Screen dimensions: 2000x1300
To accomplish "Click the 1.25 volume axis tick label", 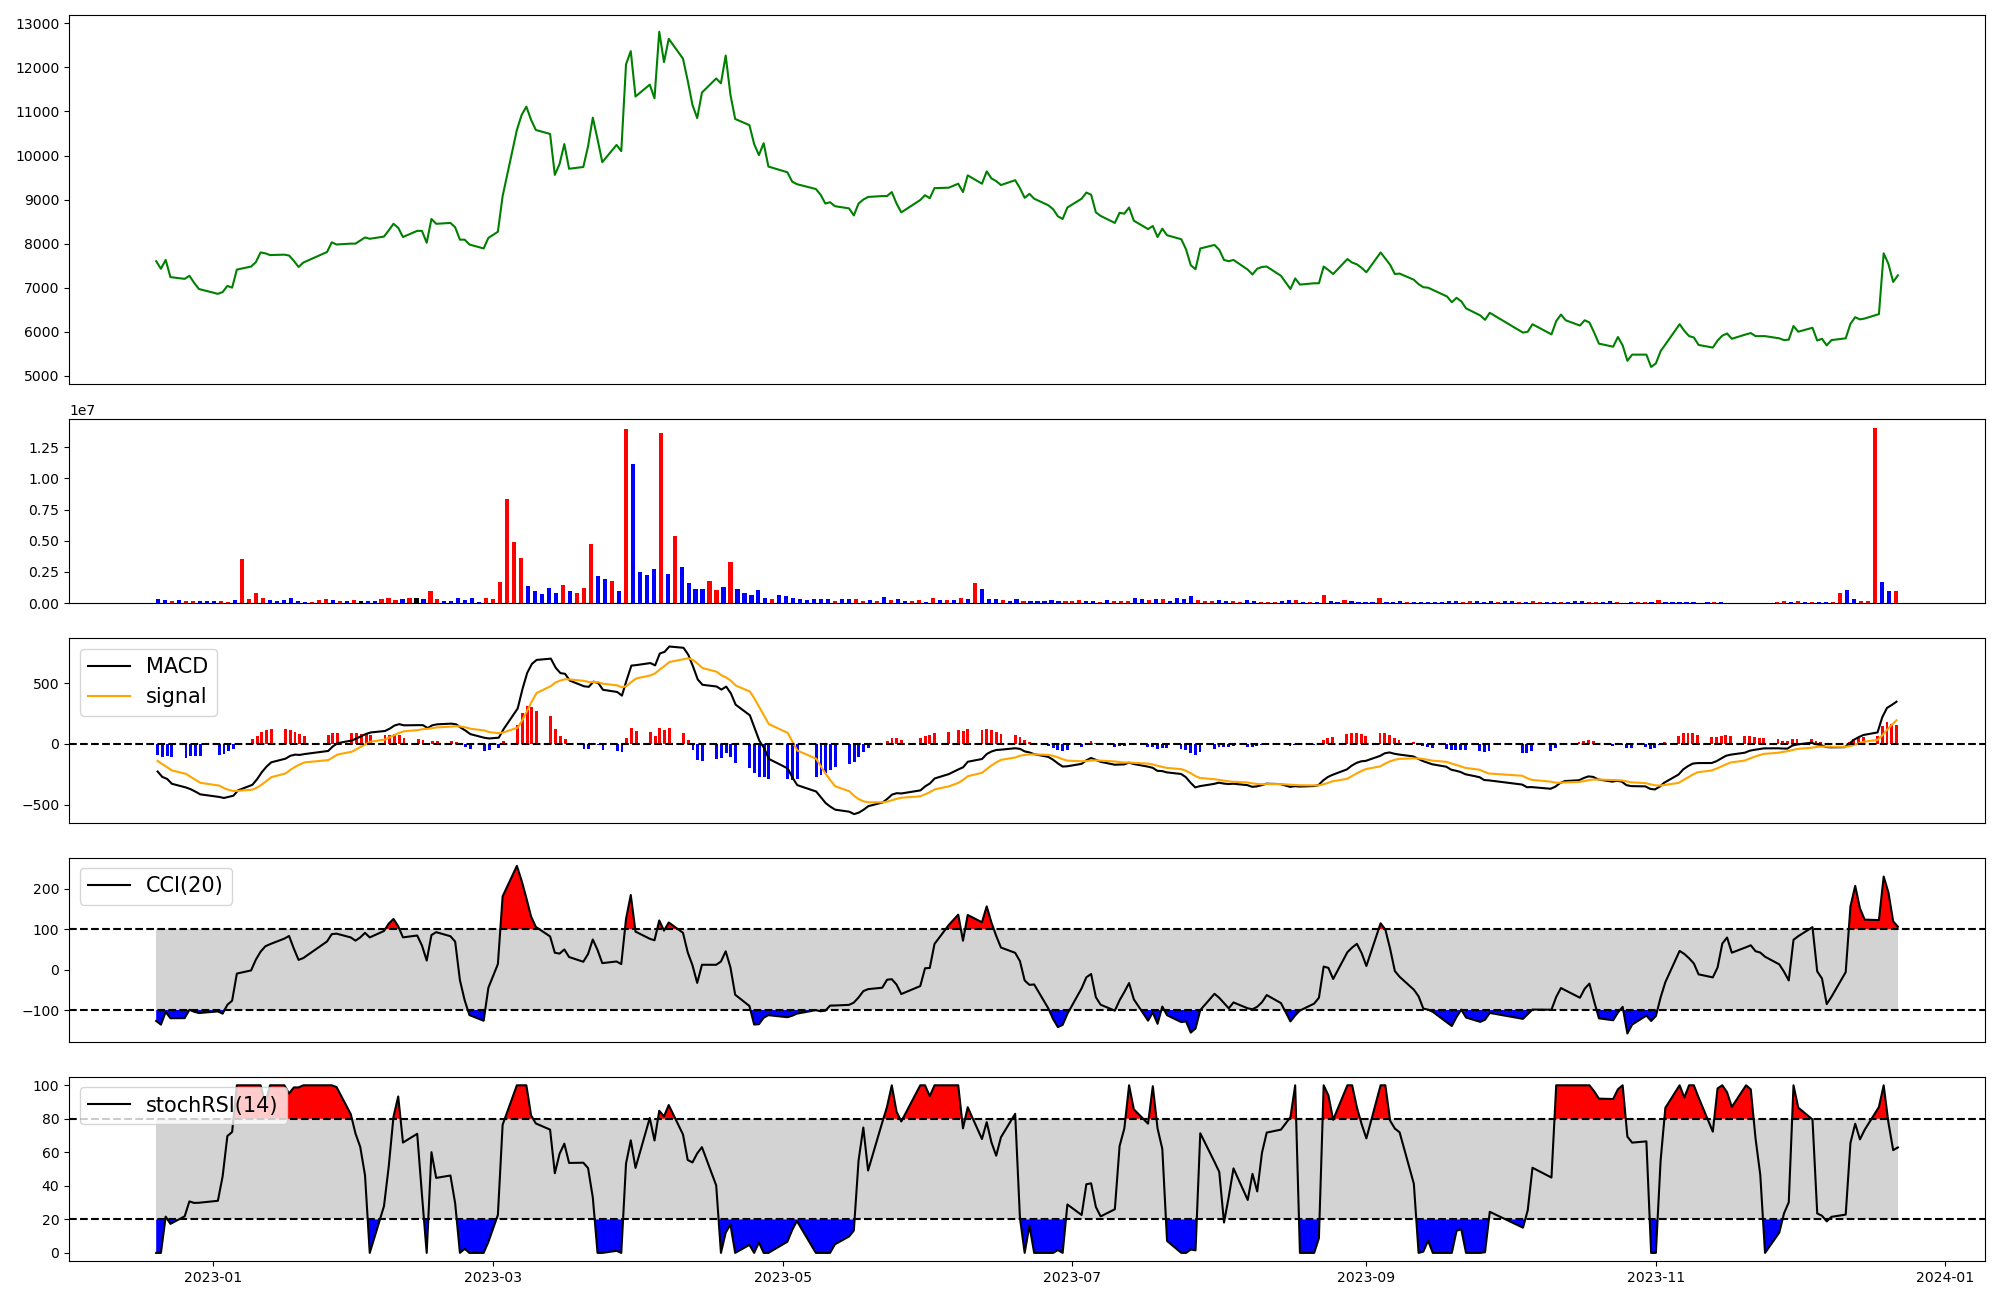I will 43,448.
